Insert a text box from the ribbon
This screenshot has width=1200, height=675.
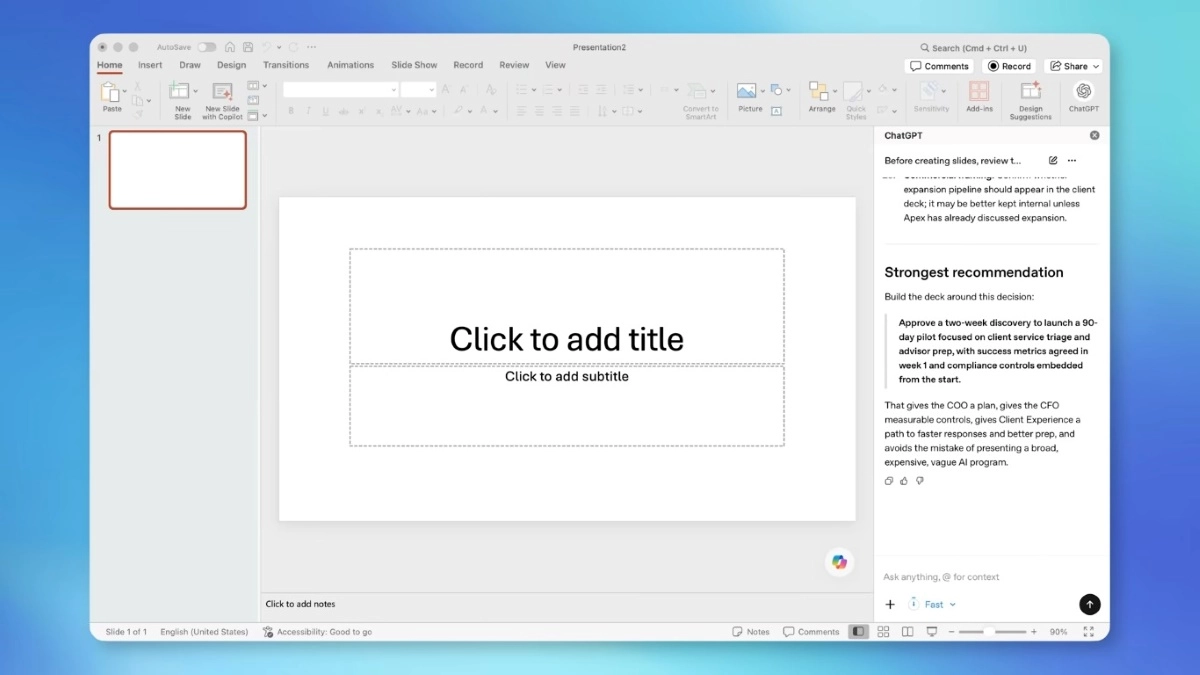(x=776, y=111)
